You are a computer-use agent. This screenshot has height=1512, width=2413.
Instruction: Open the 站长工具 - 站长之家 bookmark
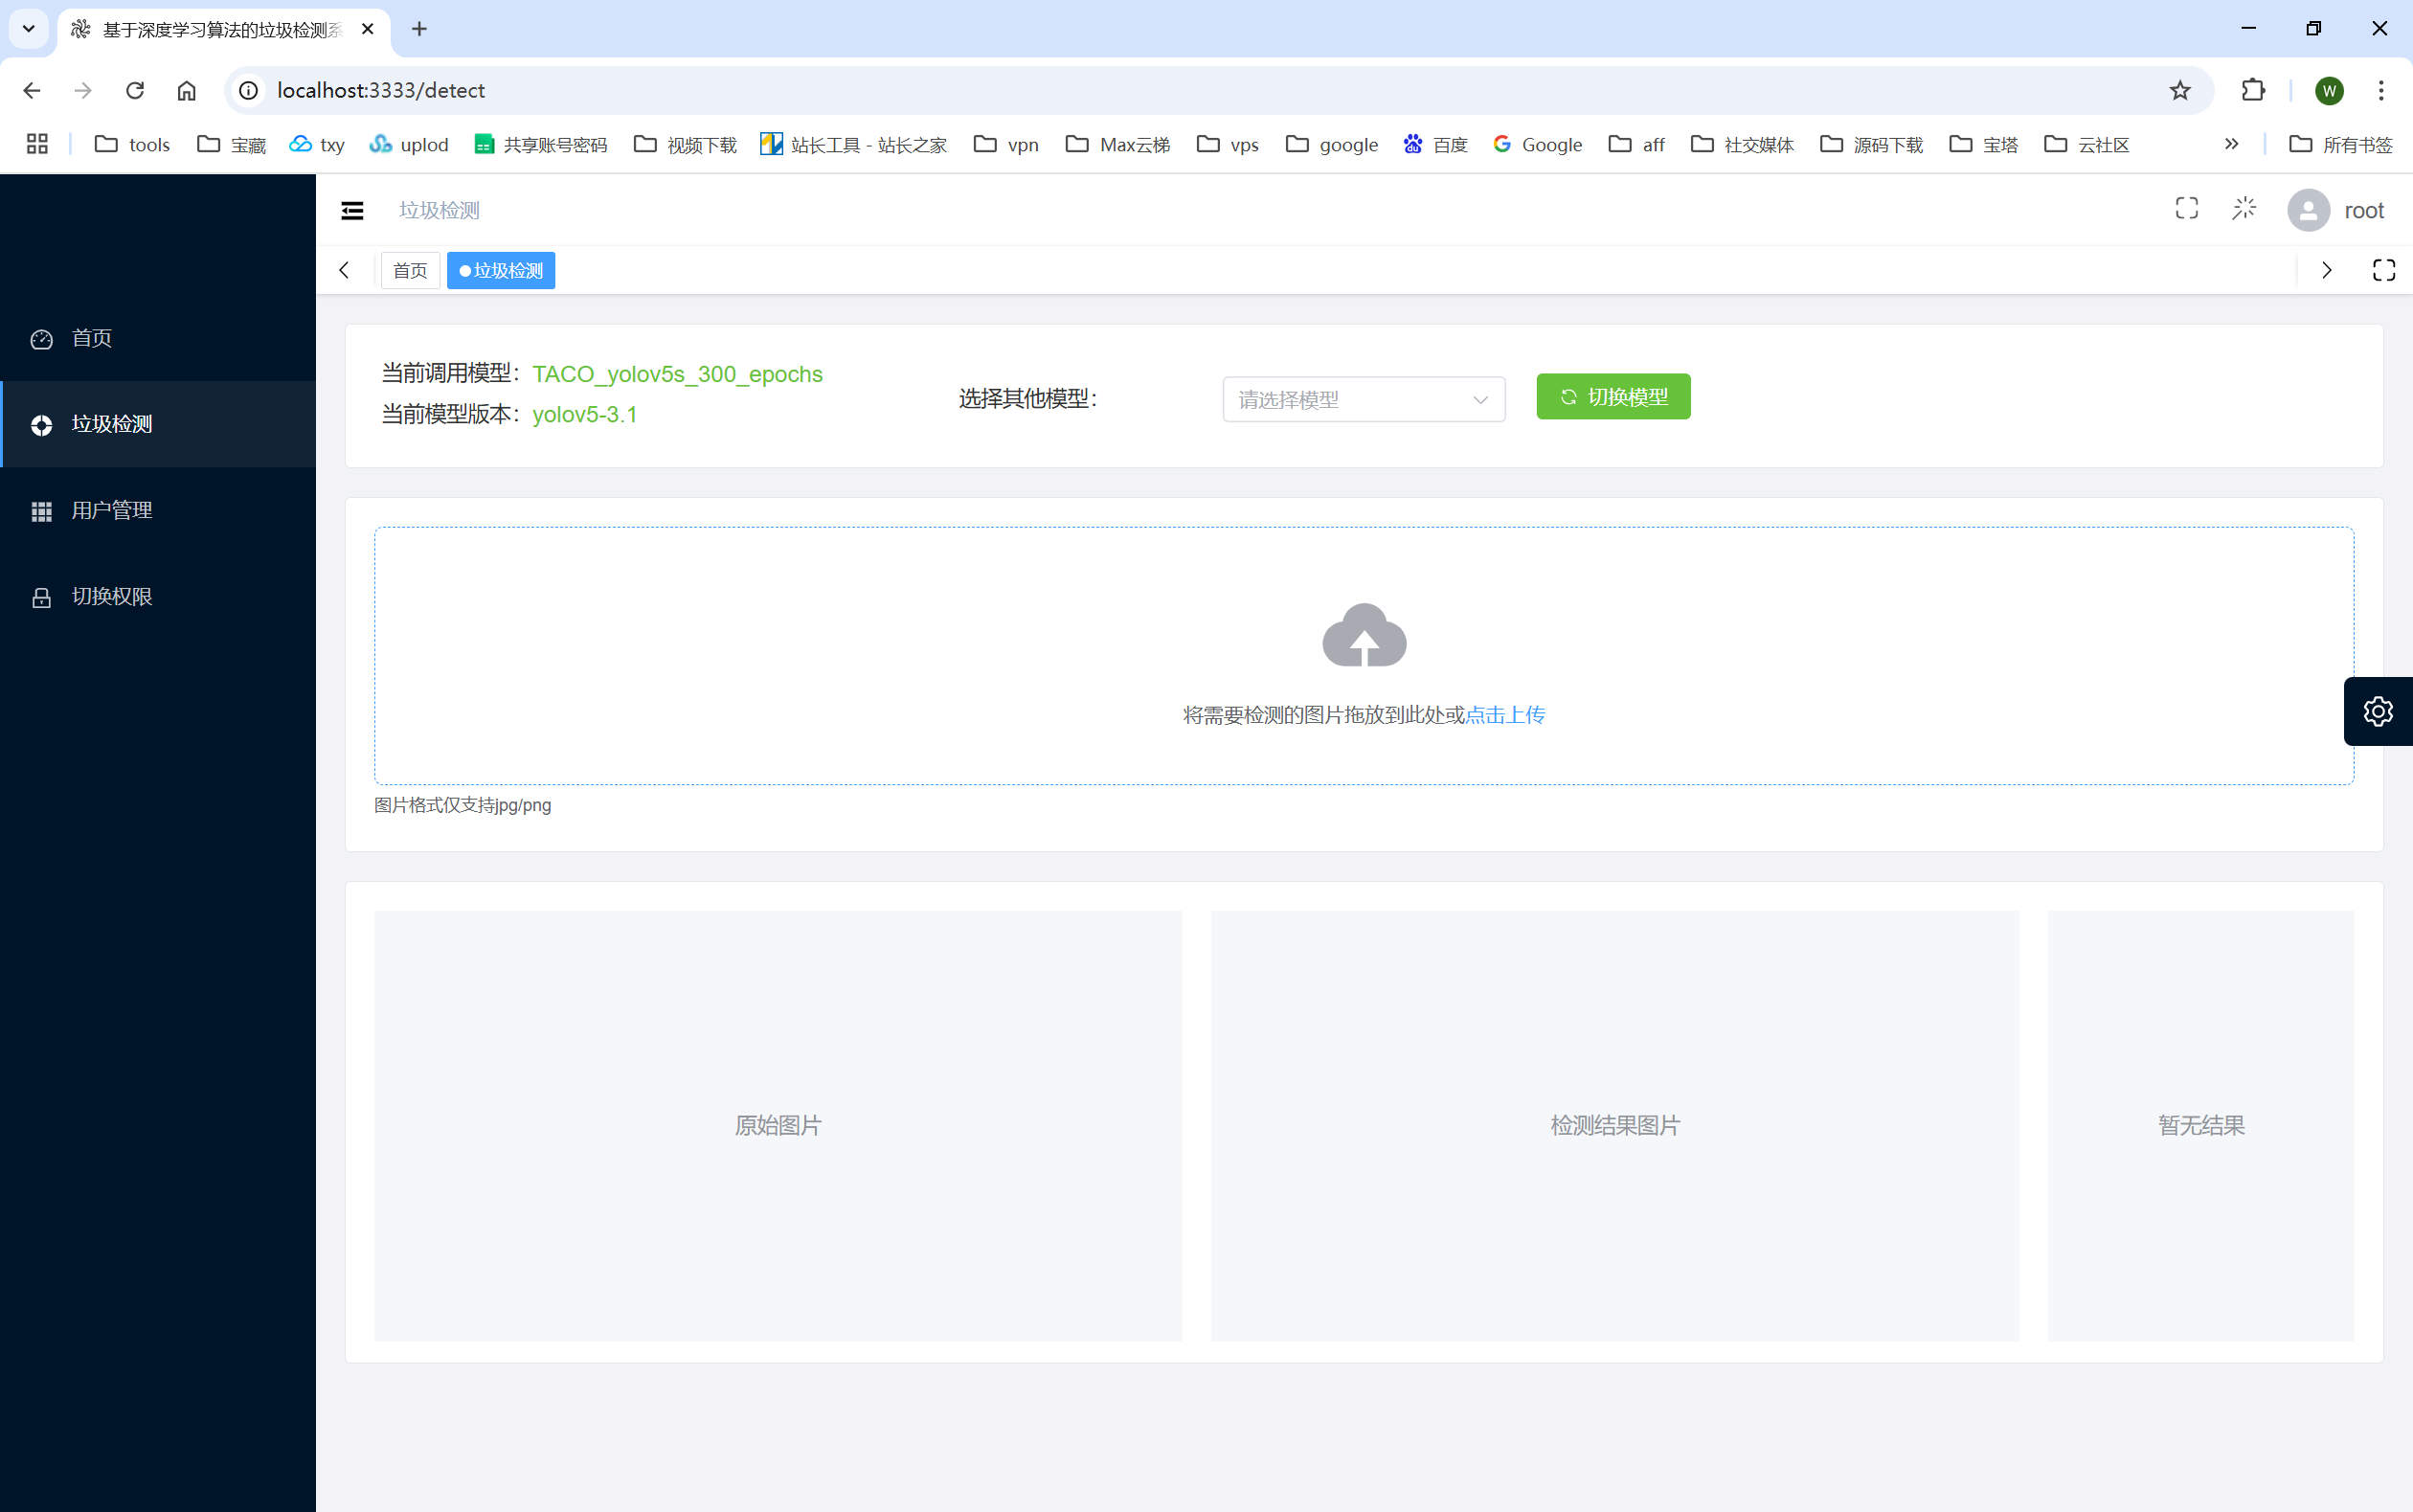(853, 144)
